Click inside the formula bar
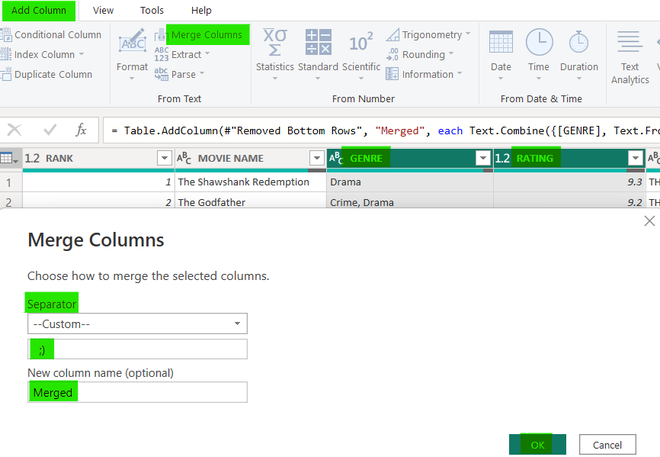660x457 pixels. pyautogui.click(x=381, y=130)
